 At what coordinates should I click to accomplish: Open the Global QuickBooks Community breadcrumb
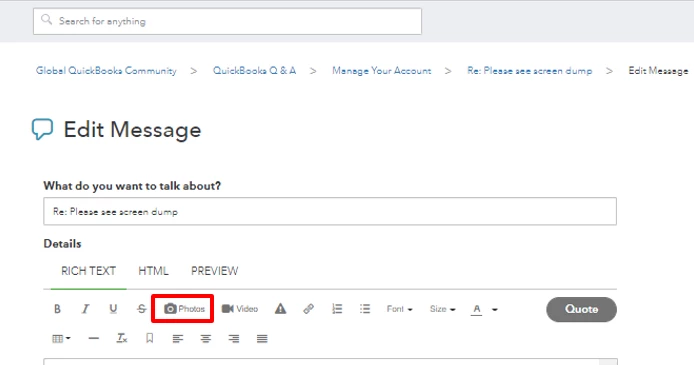tap(106, 71)
